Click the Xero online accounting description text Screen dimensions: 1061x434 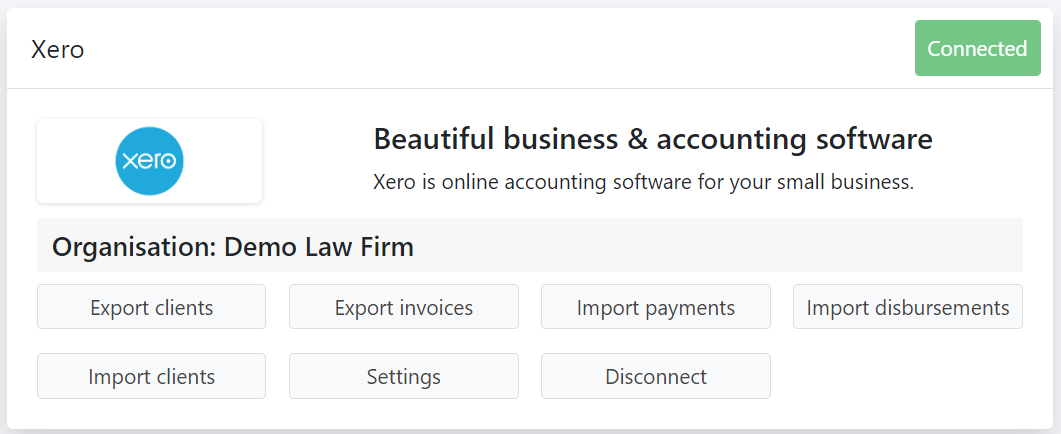click(x=644, y=182)
